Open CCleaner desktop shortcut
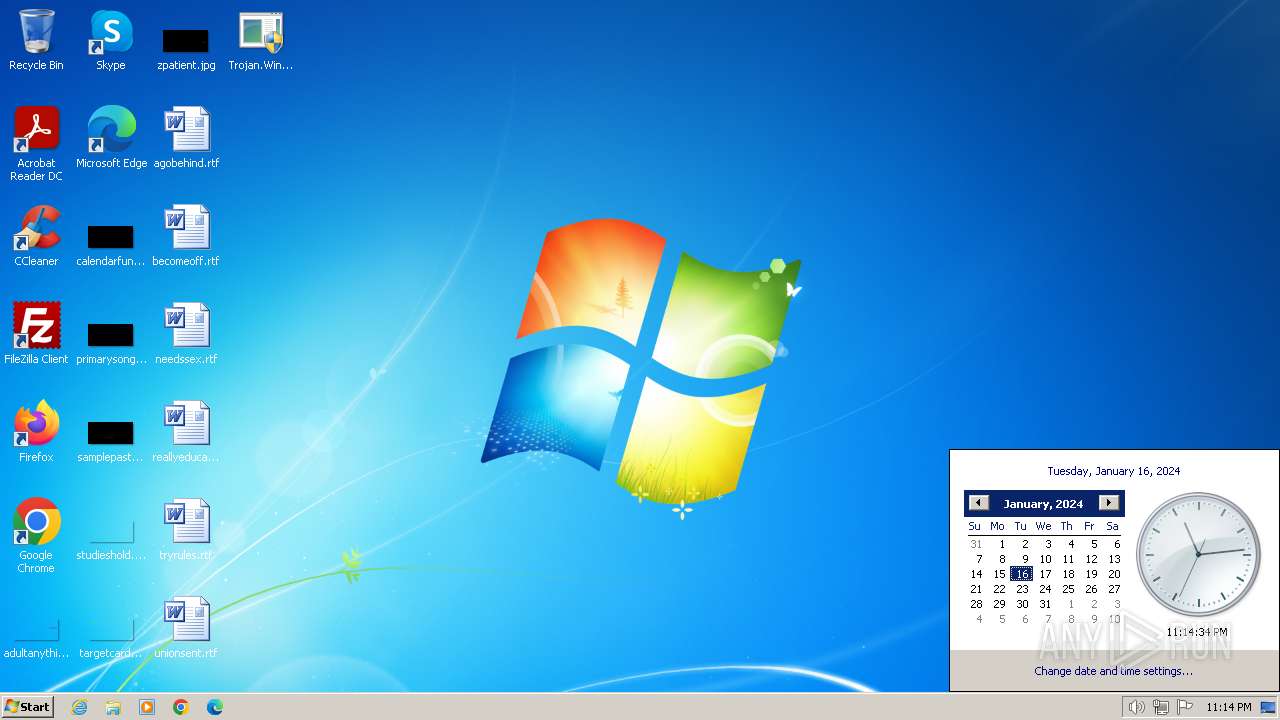The image size is (1280, 720). tap(36, 235)
